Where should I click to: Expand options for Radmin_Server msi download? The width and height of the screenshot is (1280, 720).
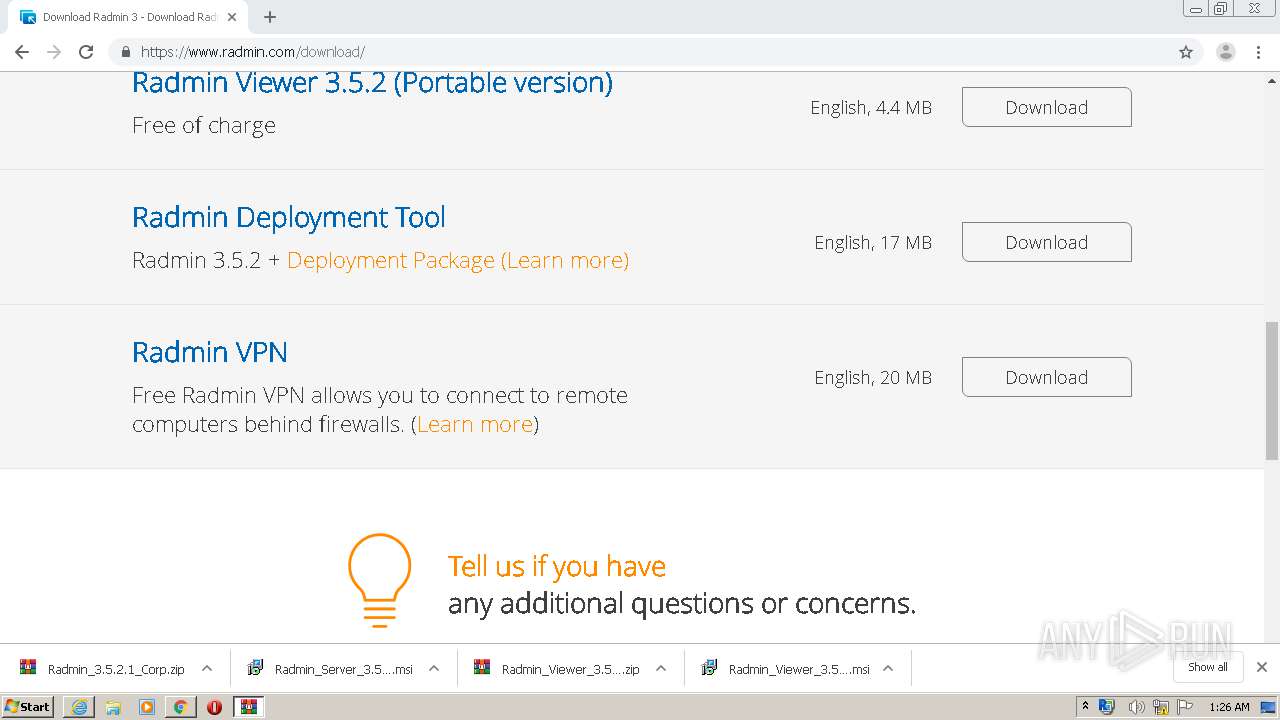coord(434,669)
